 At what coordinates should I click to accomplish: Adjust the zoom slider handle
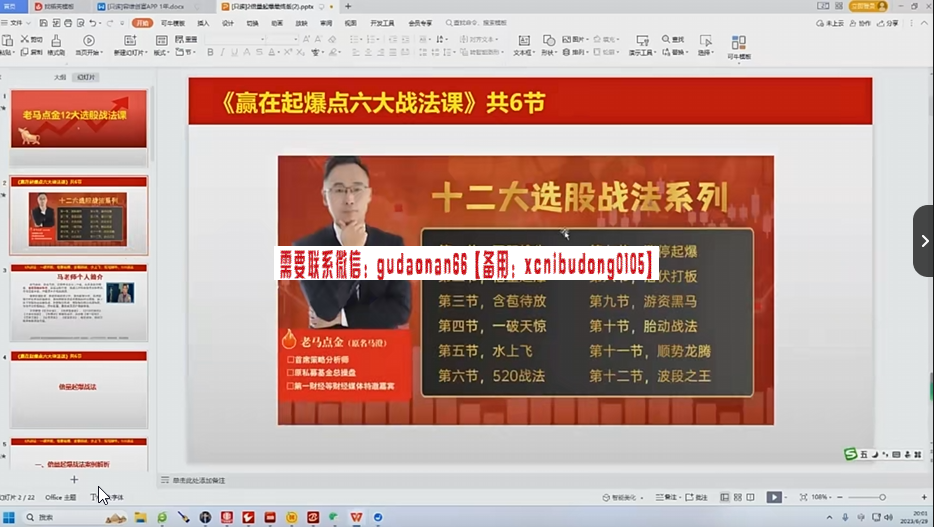882,497
